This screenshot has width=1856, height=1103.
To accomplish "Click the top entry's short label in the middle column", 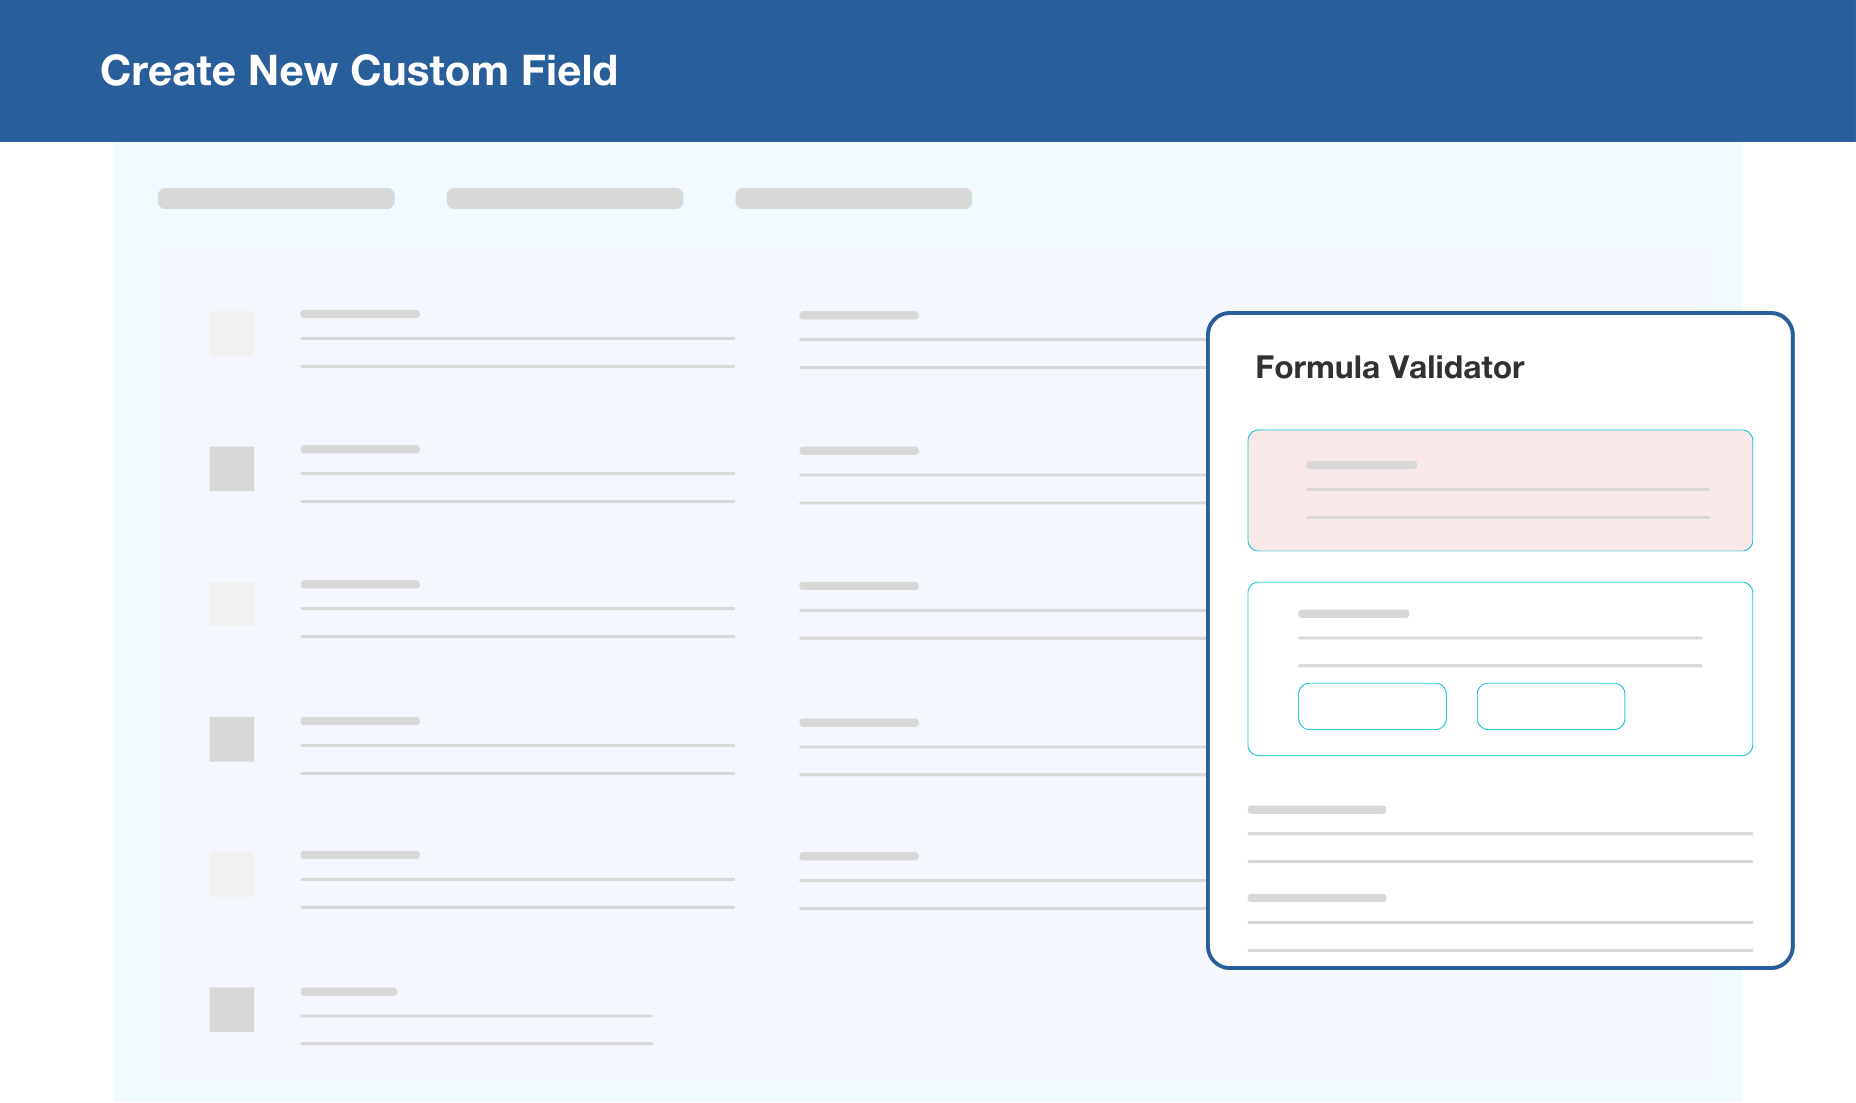I will (859, 315).
